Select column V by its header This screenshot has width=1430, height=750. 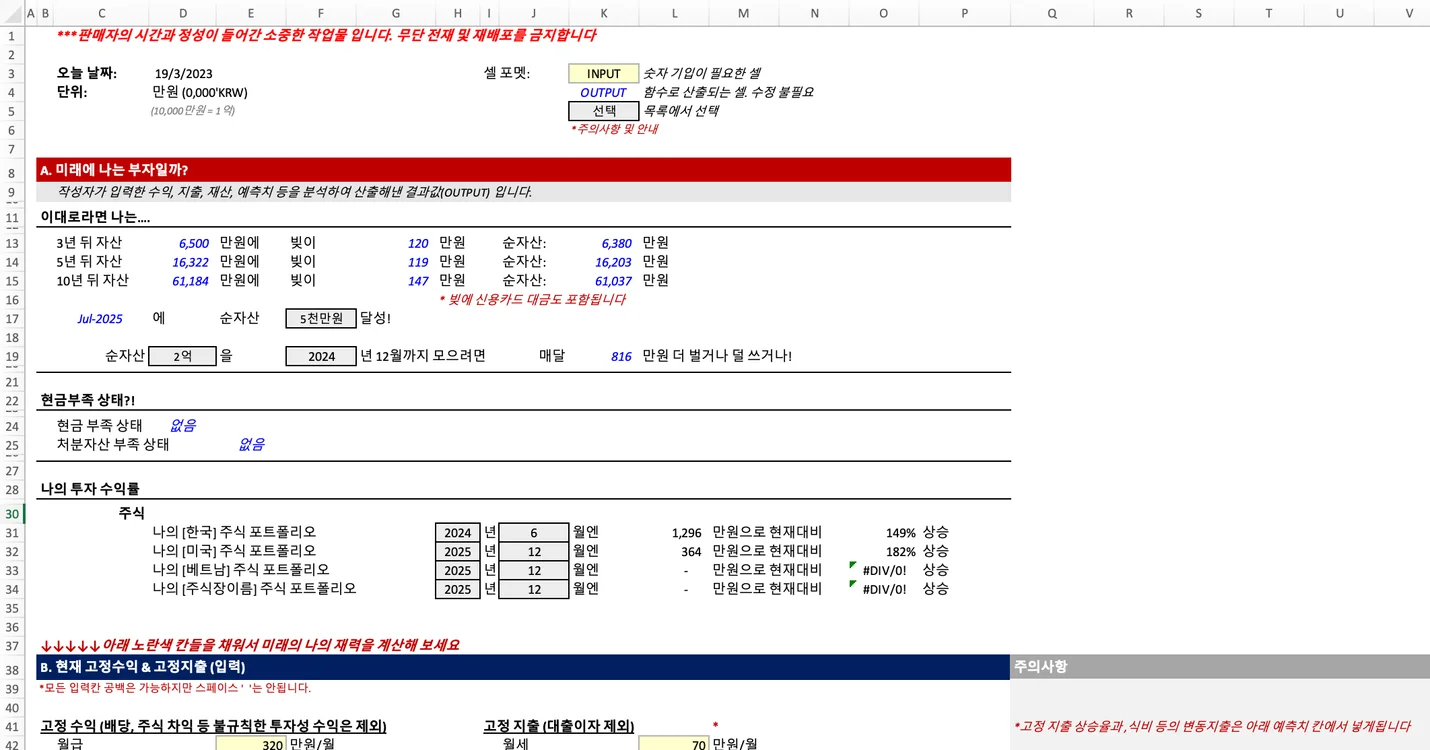[1409, 13]
